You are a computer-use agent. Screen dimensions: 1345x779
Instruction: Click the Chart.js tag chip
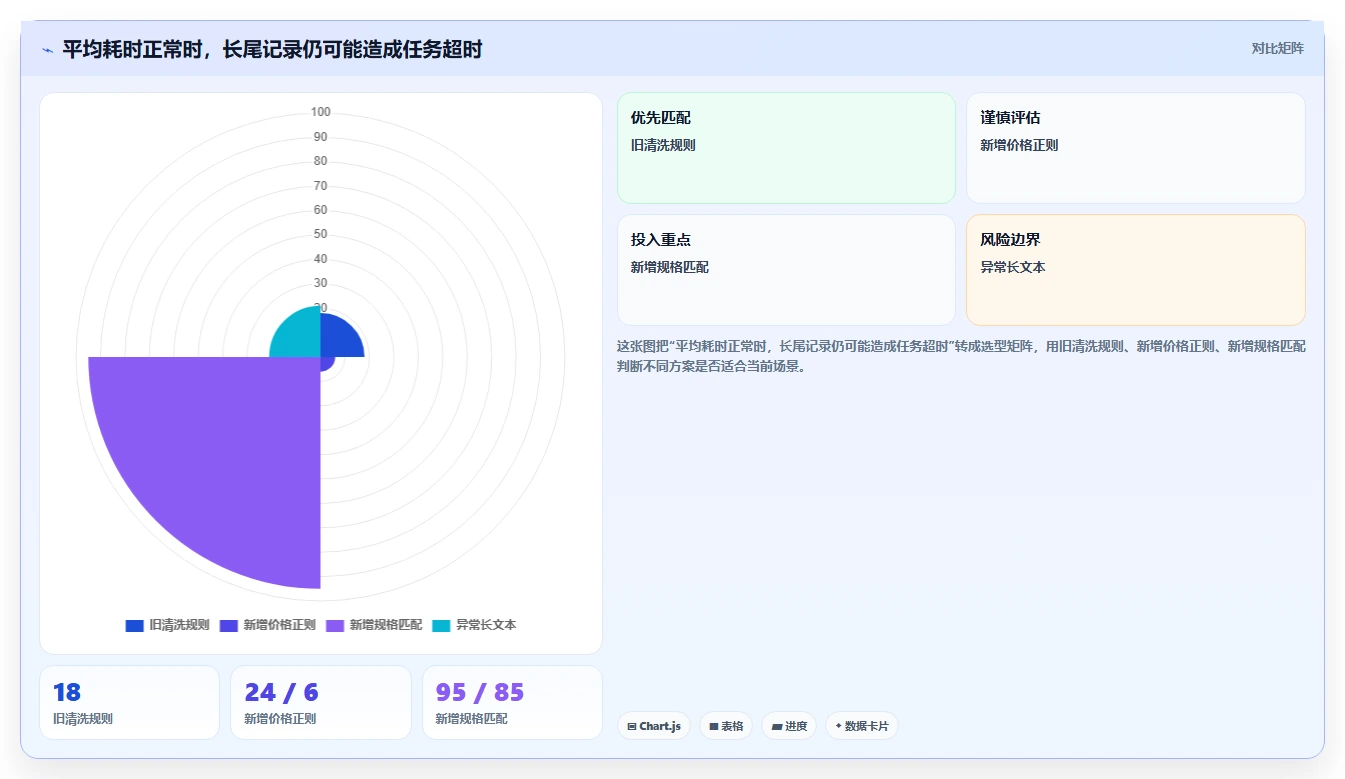pyautogui.click(x=654, y=726)
